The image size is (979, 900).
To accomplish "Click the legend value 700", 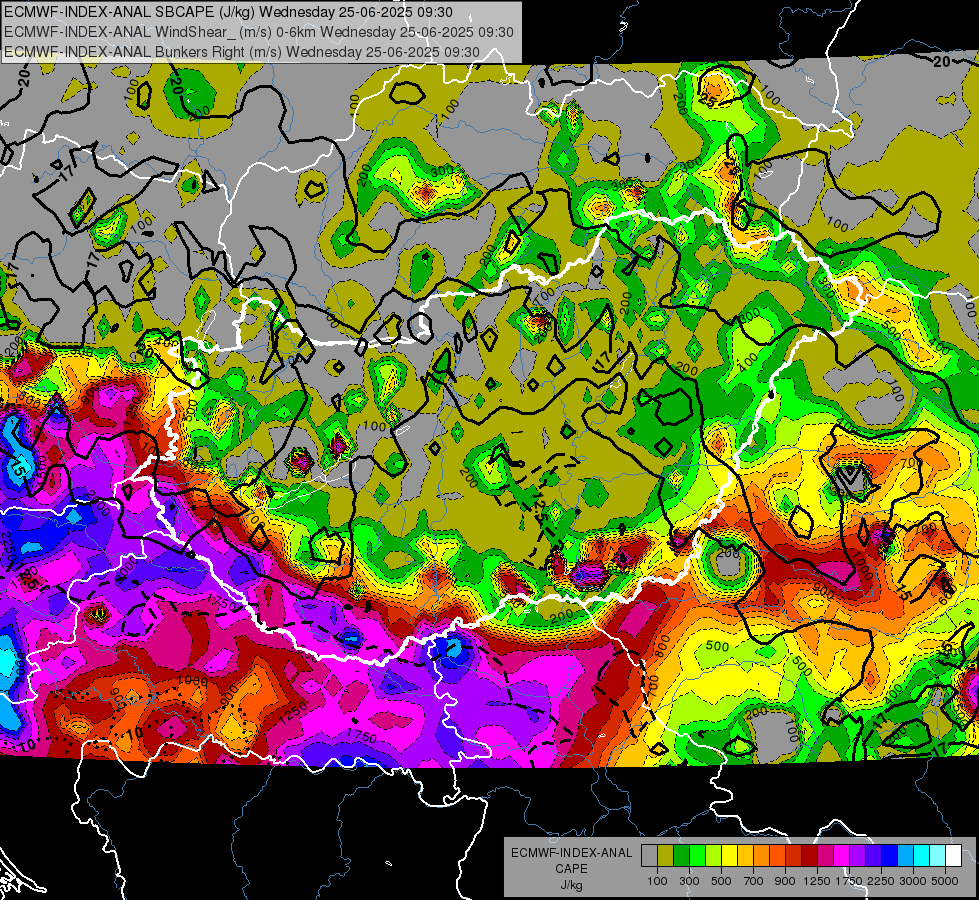I will click(x=754, y=881).
